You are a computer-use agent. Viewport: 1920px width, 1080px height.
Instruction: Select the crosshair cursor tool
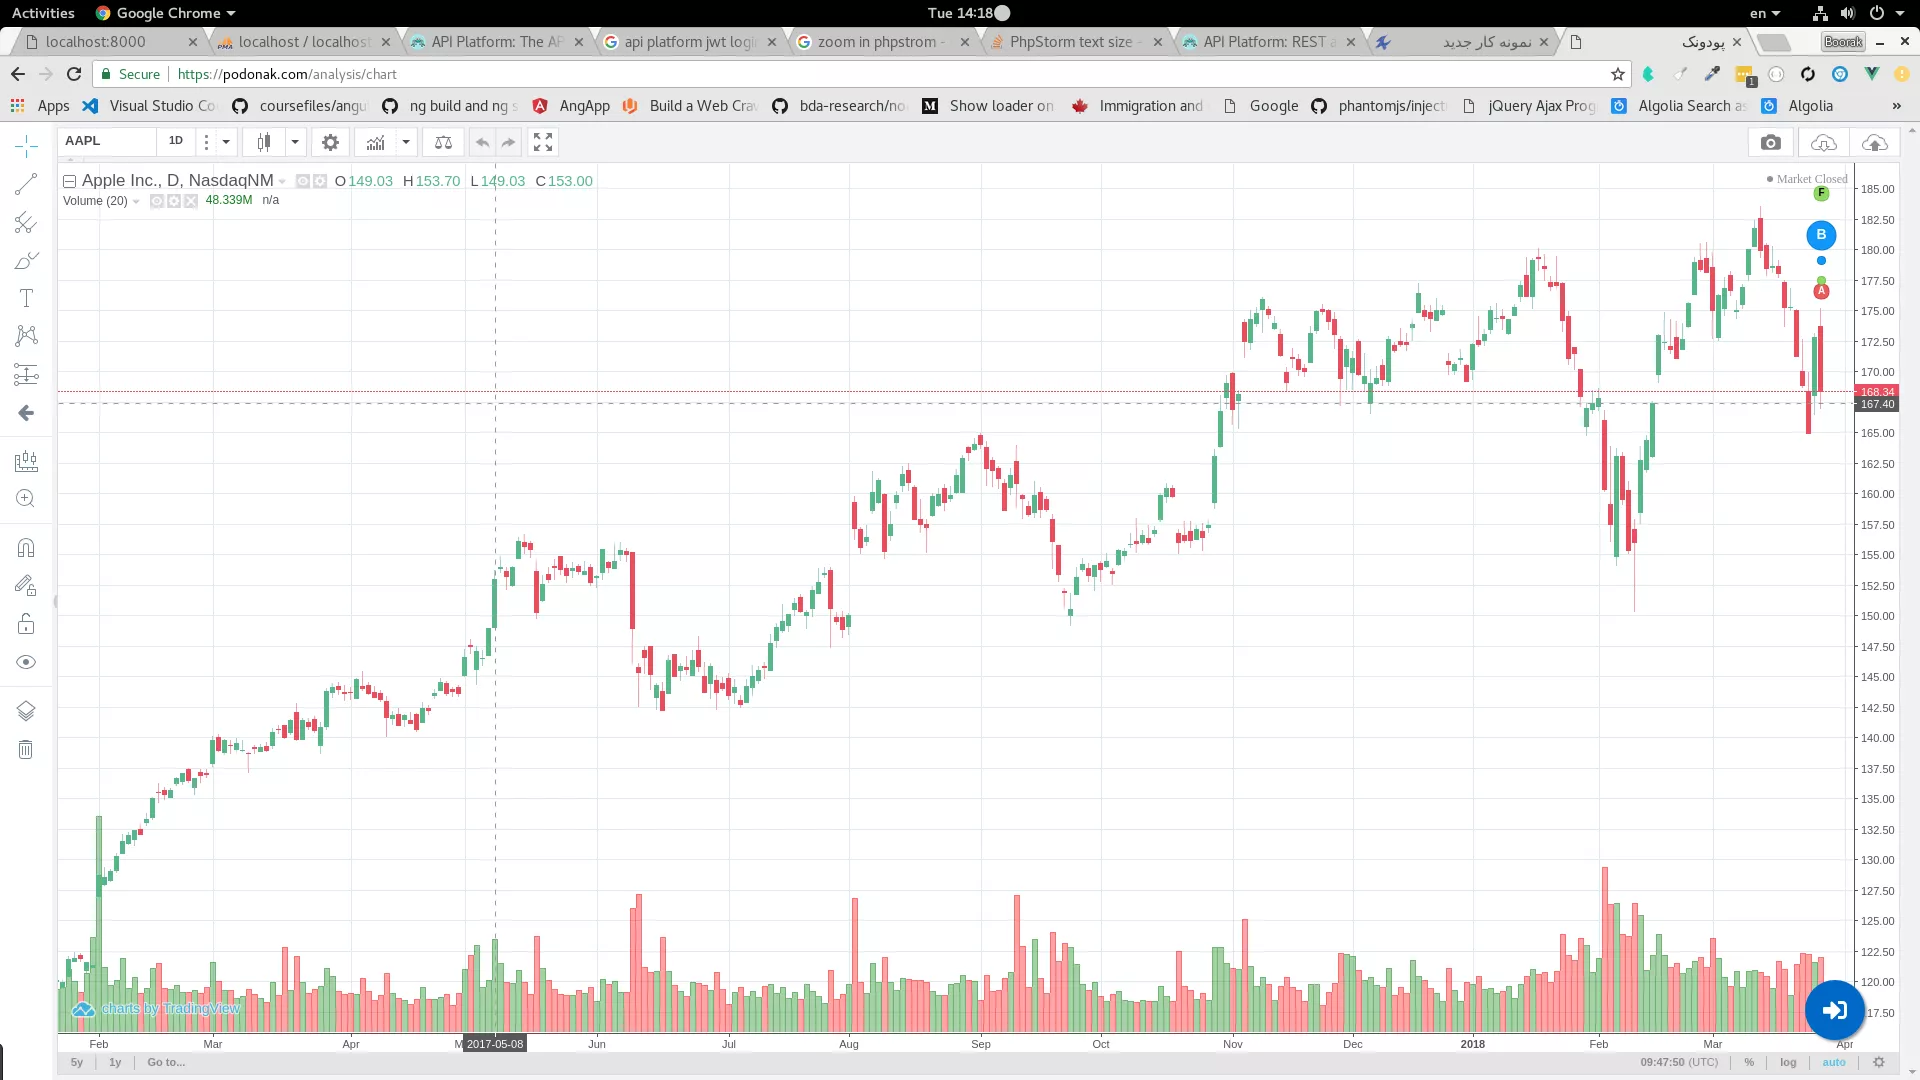26,147
